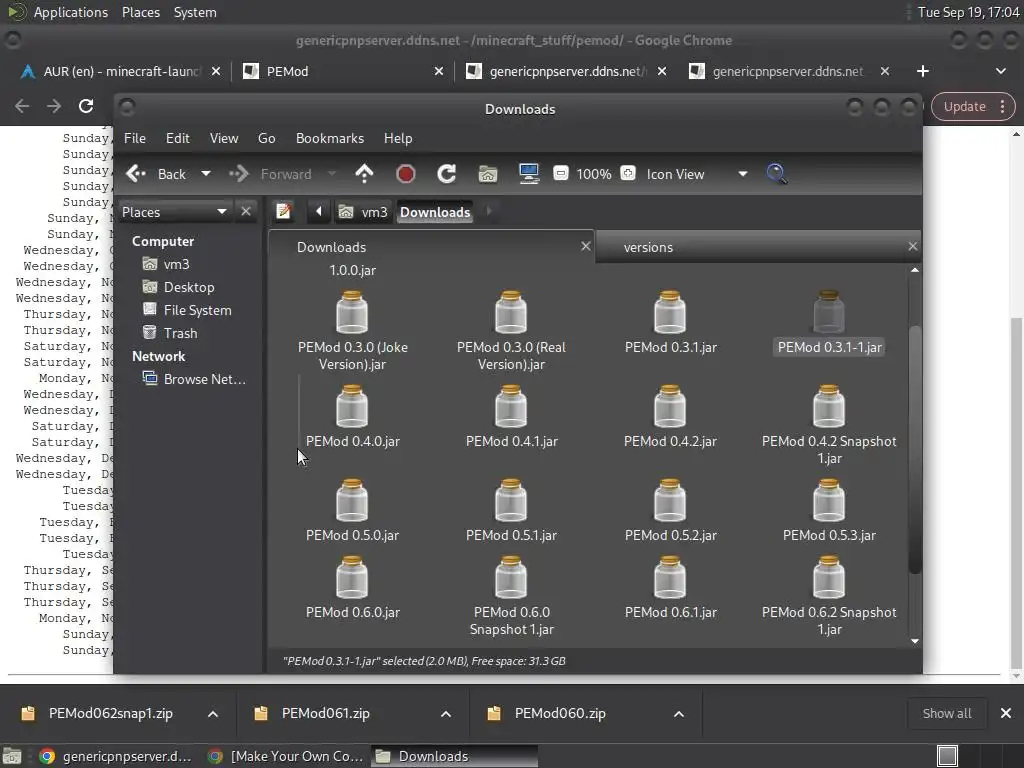Expand PEMod061.zip download options
The width and height of the screenshot is (1024, 768).
pos(446,714)
